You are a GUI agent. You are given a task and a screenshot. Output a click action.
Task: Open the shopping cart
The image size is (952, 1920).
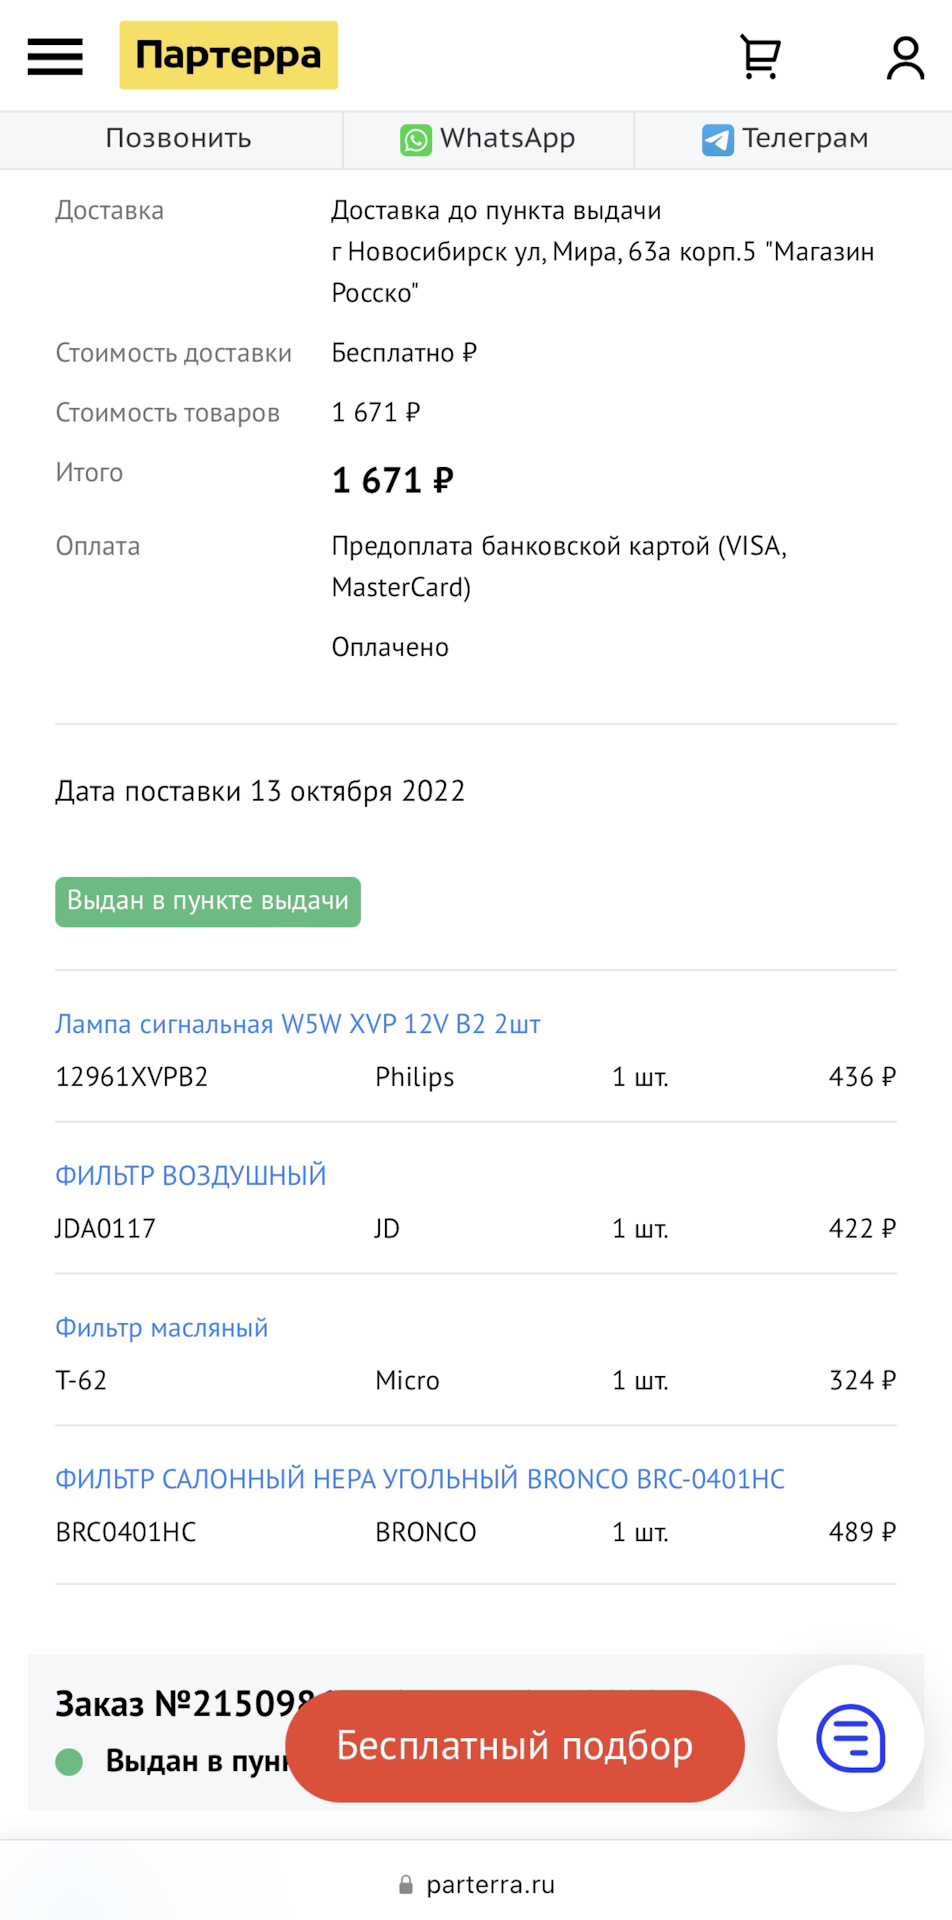(x=760, y=57)
